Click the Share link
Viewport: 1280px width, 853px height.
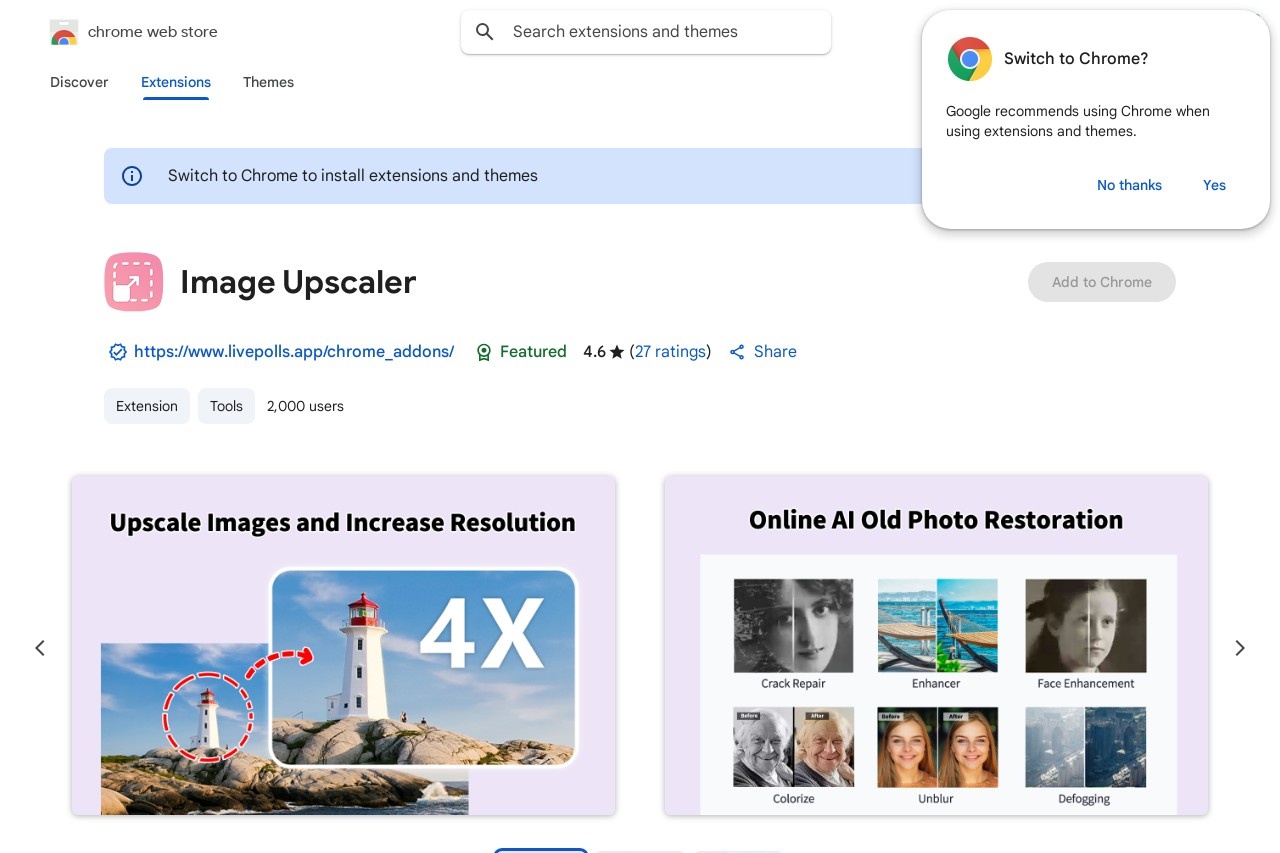[x=775, y=352]
